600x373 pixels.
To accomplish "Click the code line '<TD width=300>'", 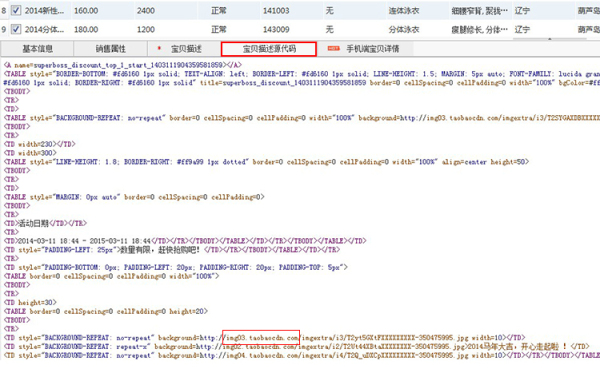I will coord(30,153).
